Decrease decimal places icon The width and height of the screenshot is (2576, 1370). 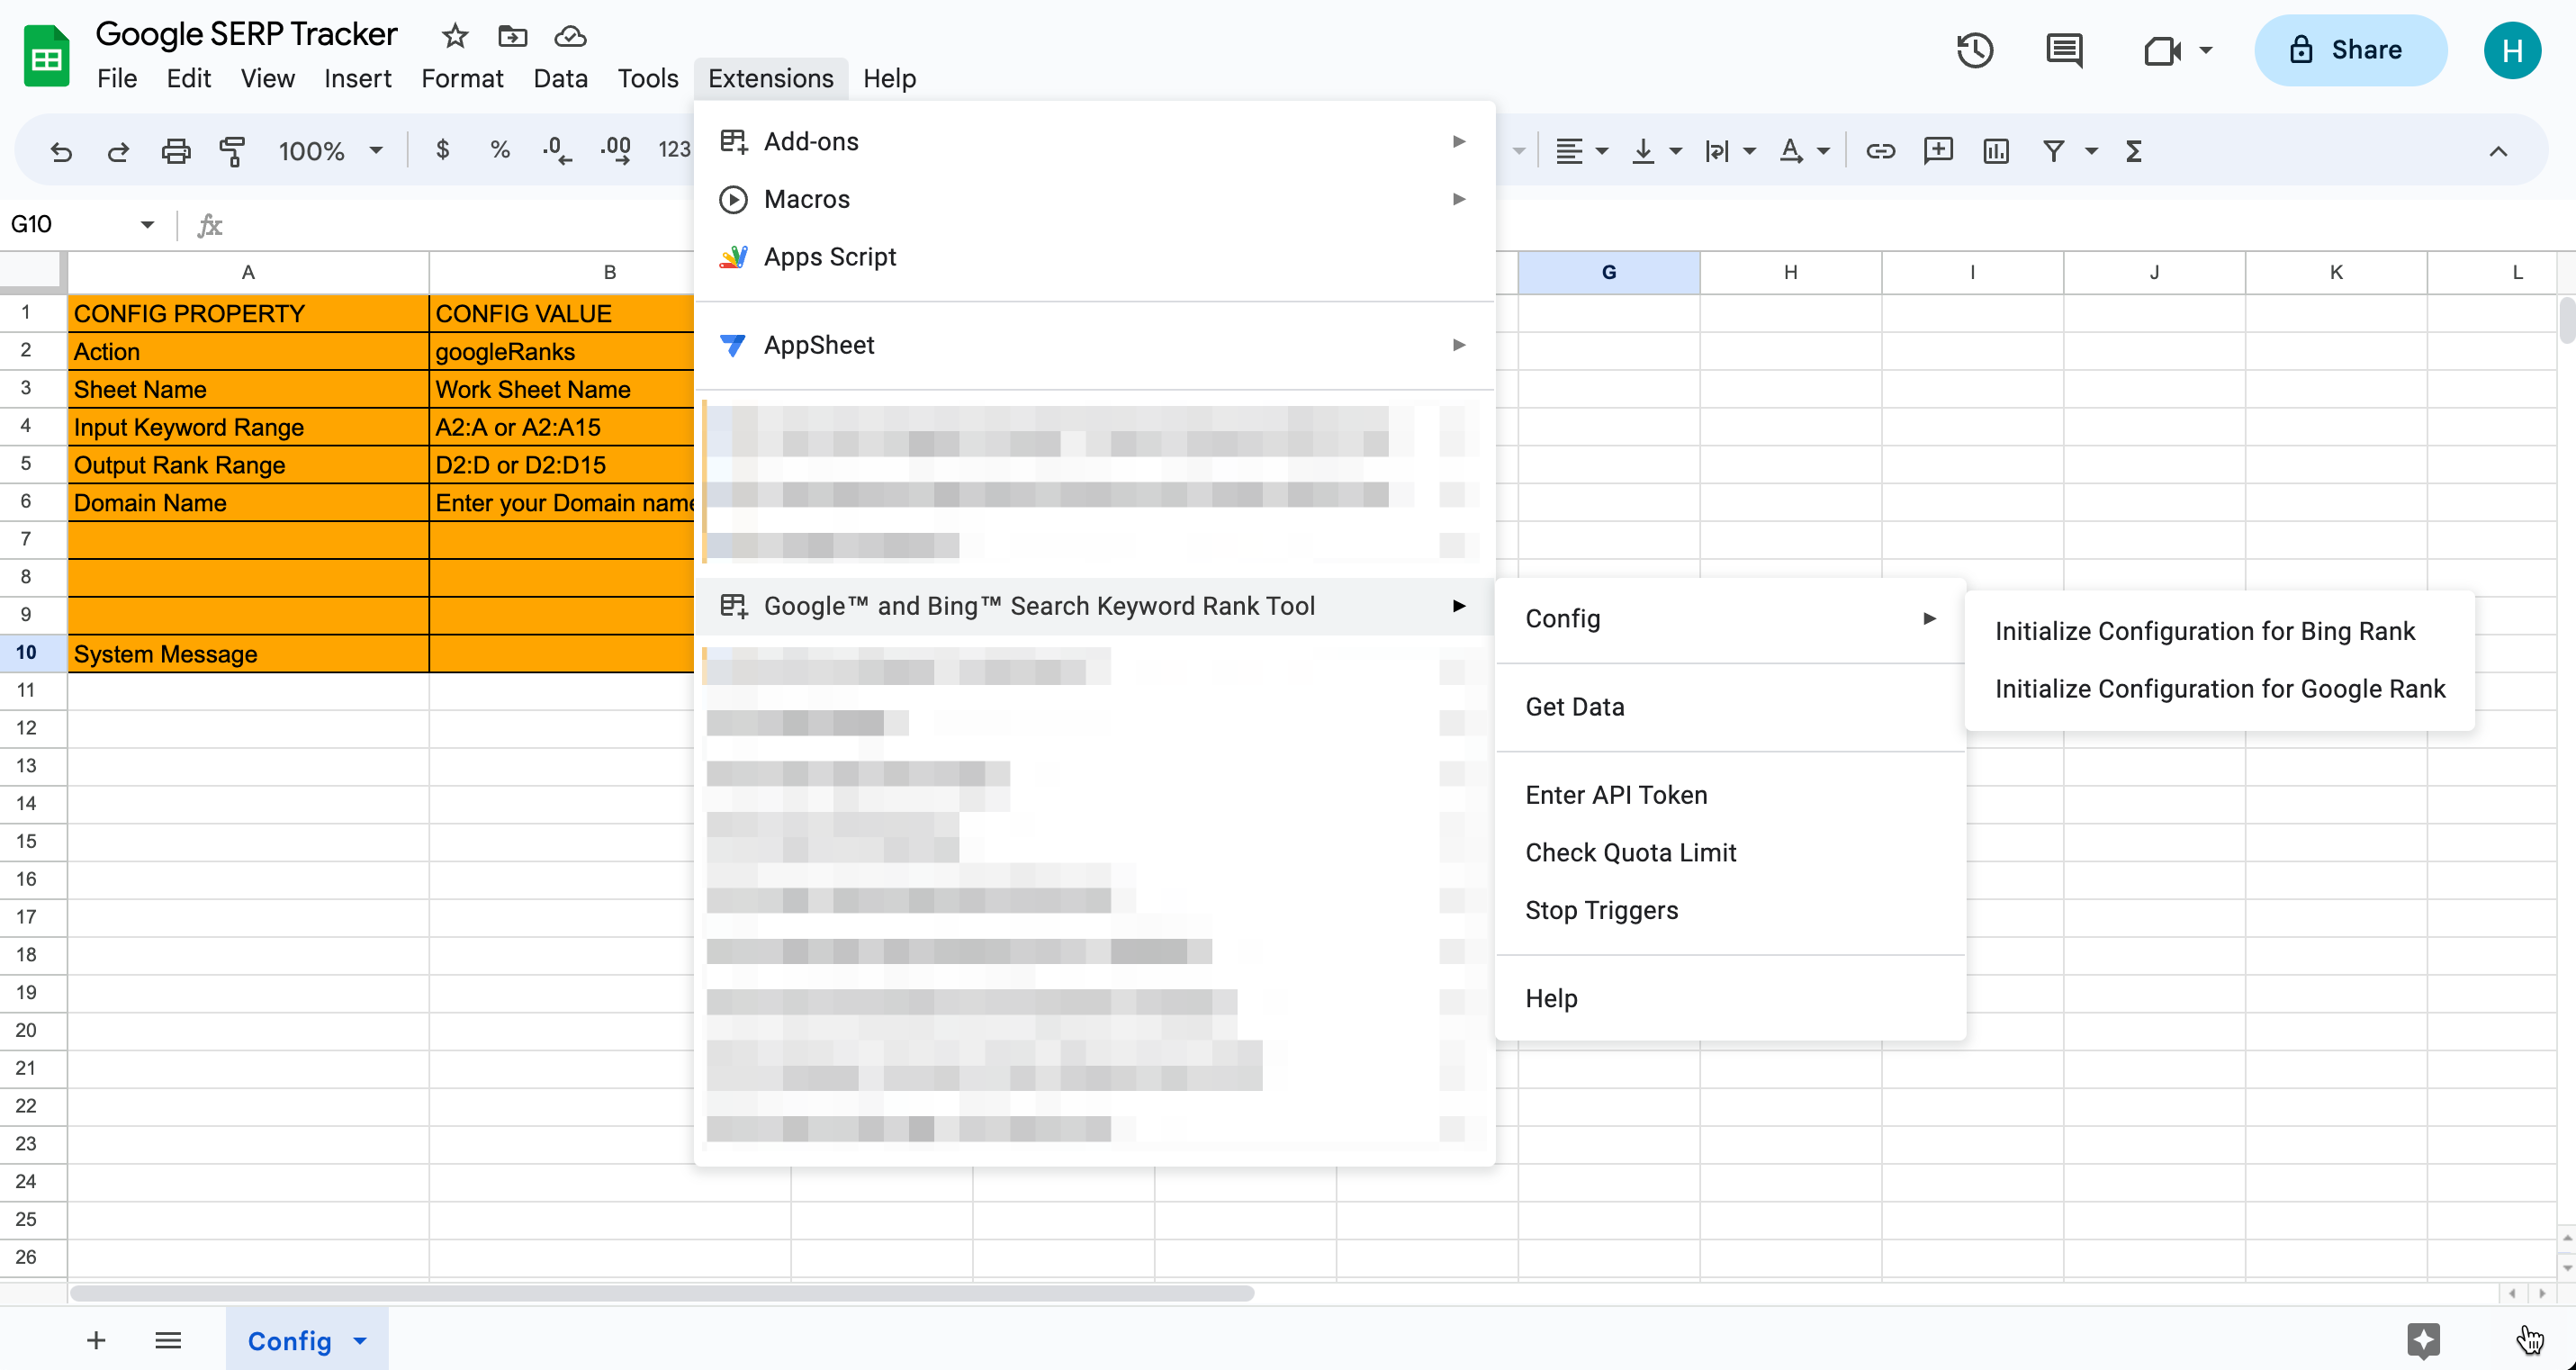pos(557,151)
